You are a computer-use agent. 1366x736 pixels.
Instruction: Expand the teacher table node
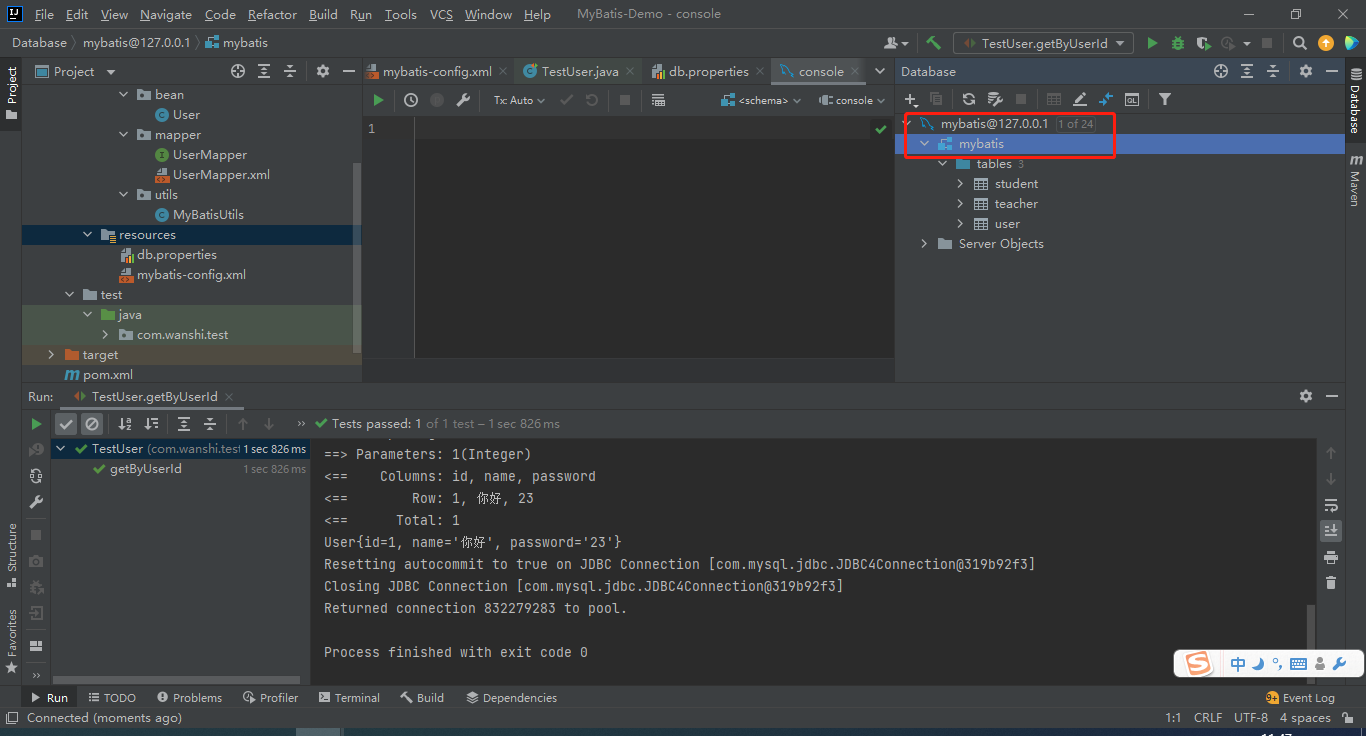click(x=960, y=204)
